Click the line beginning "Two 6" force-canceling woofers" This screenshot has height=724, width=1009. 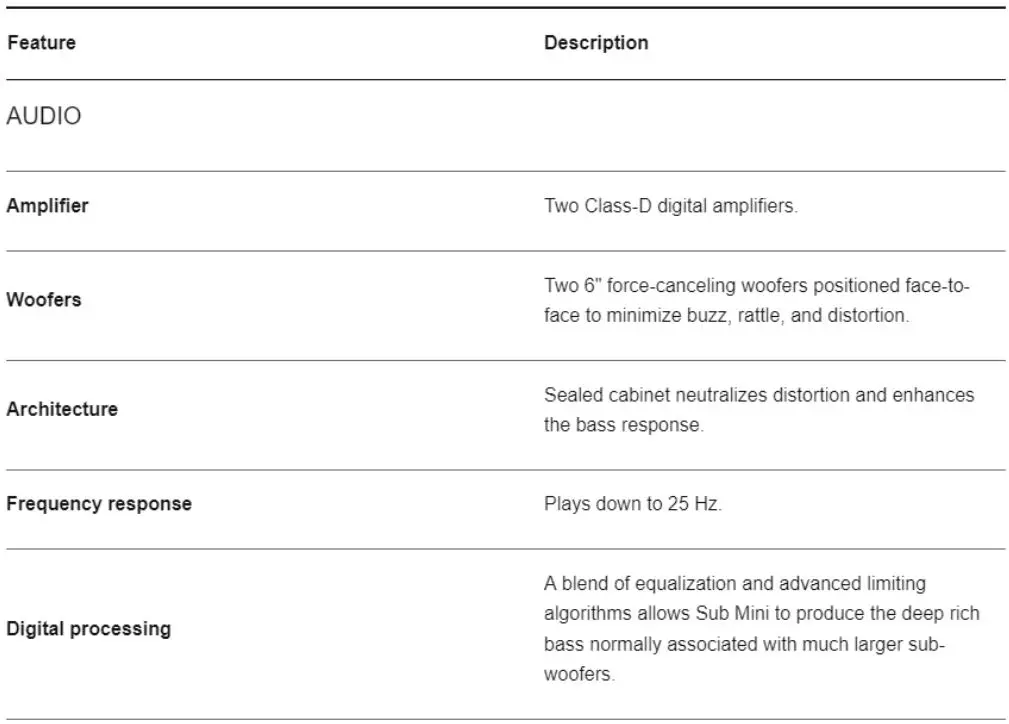click(x=756, y=286)
